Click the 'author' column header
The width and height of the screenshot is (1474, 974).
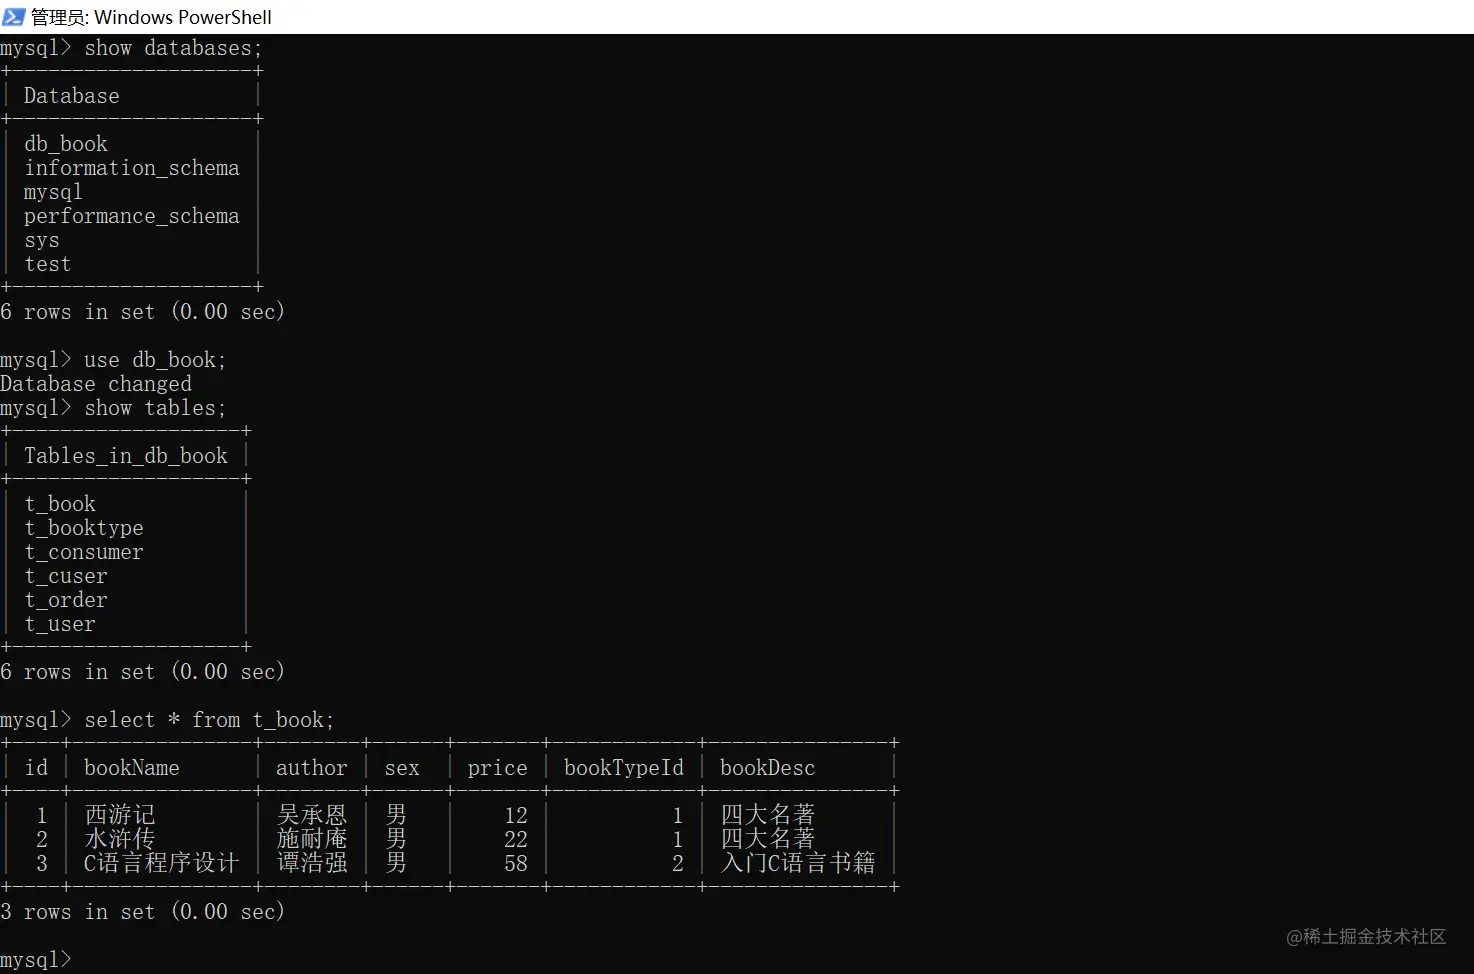click(x=312, y=768)
